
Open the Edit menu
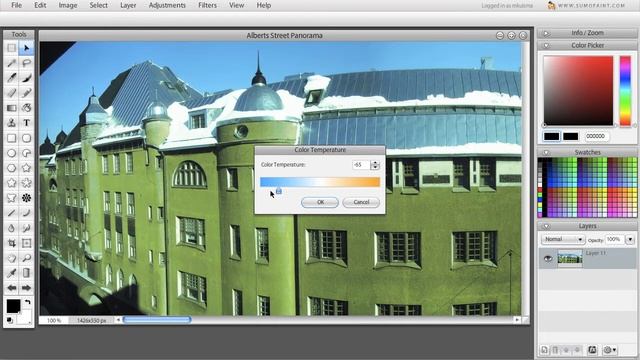40,5
